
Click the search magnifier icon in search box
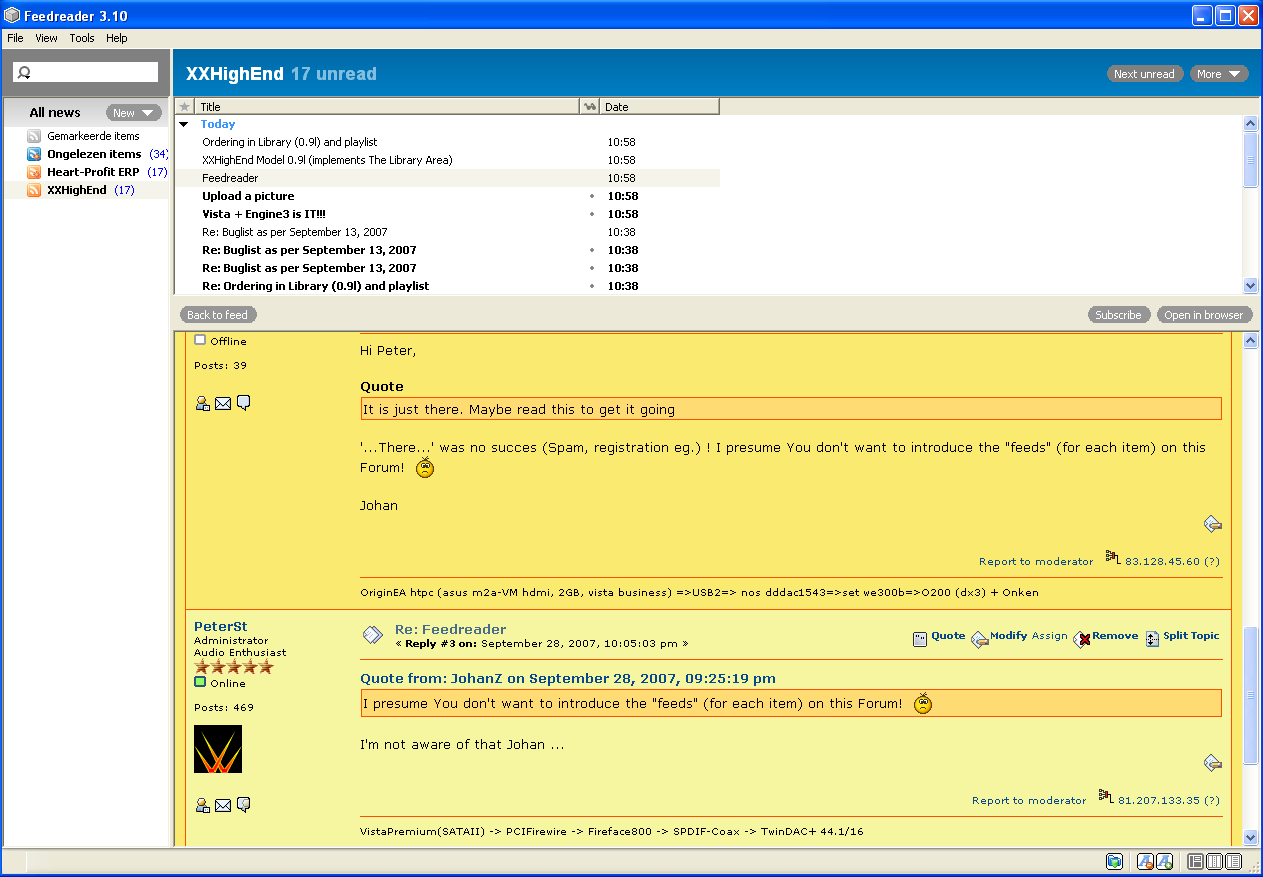(25, 73)
